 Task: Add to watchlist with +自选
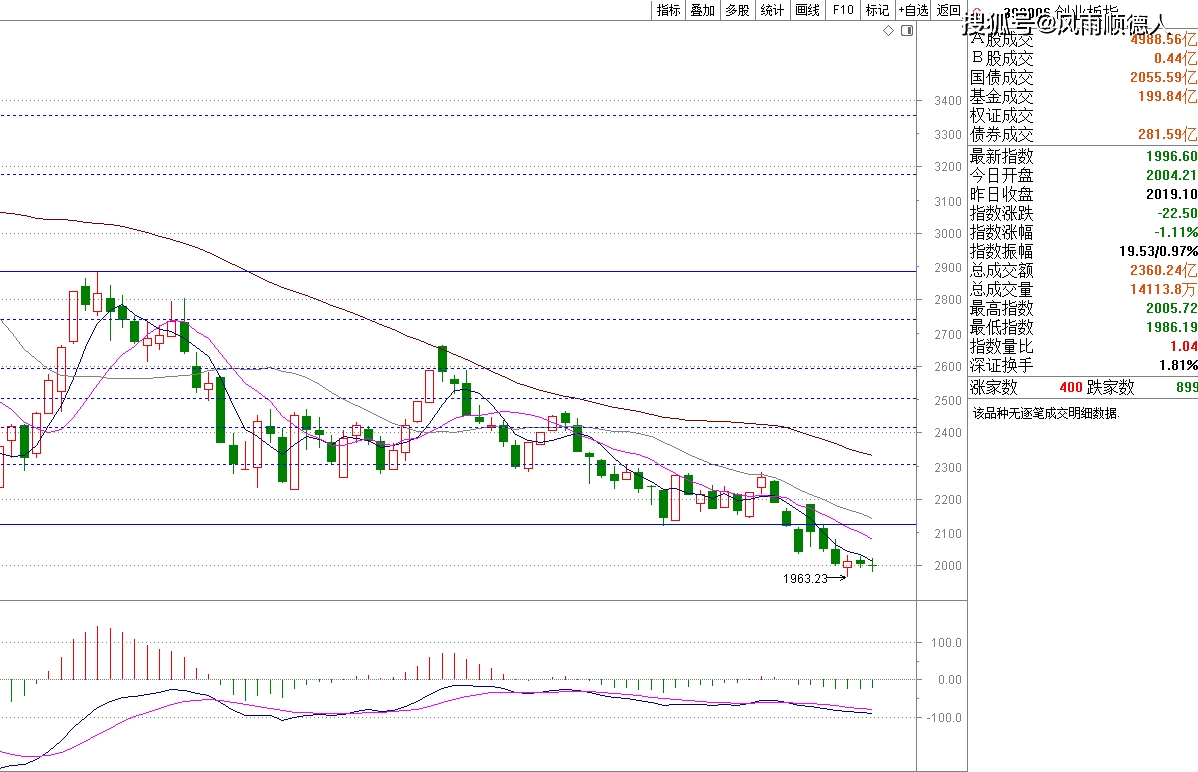(913, 10)
